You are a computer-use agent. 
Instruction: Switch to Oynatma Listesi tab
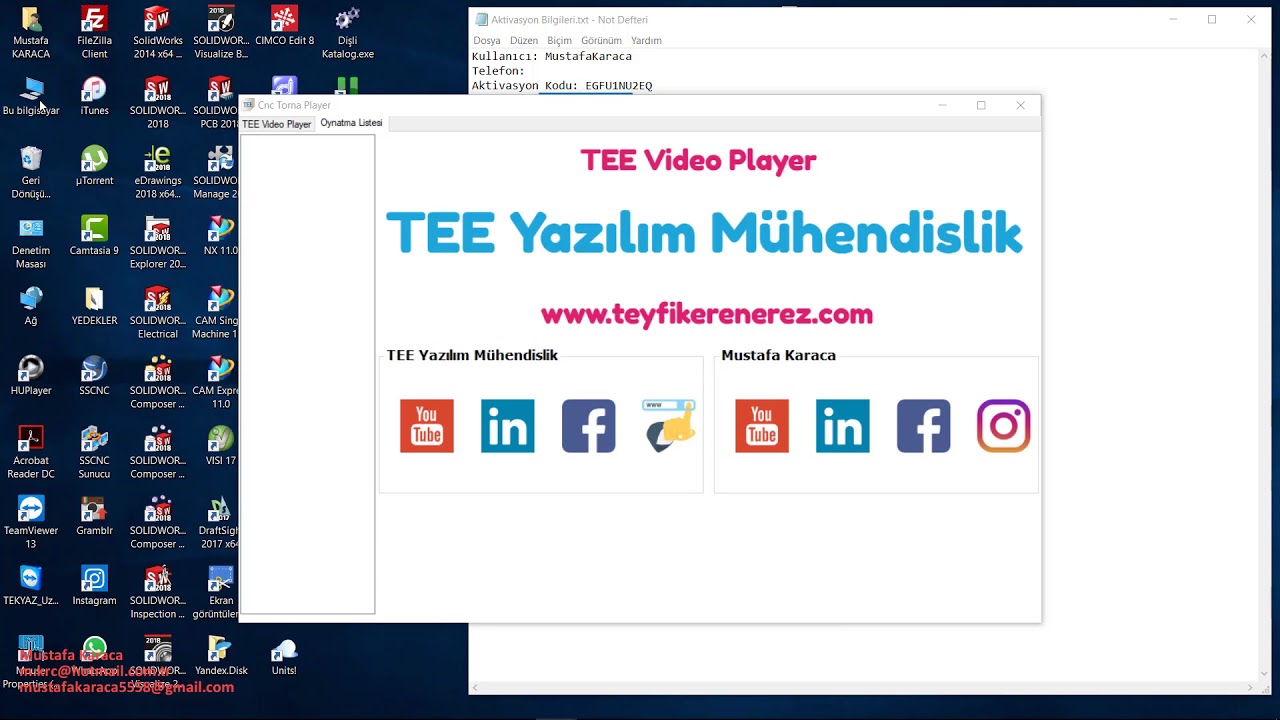click(351, 123)
